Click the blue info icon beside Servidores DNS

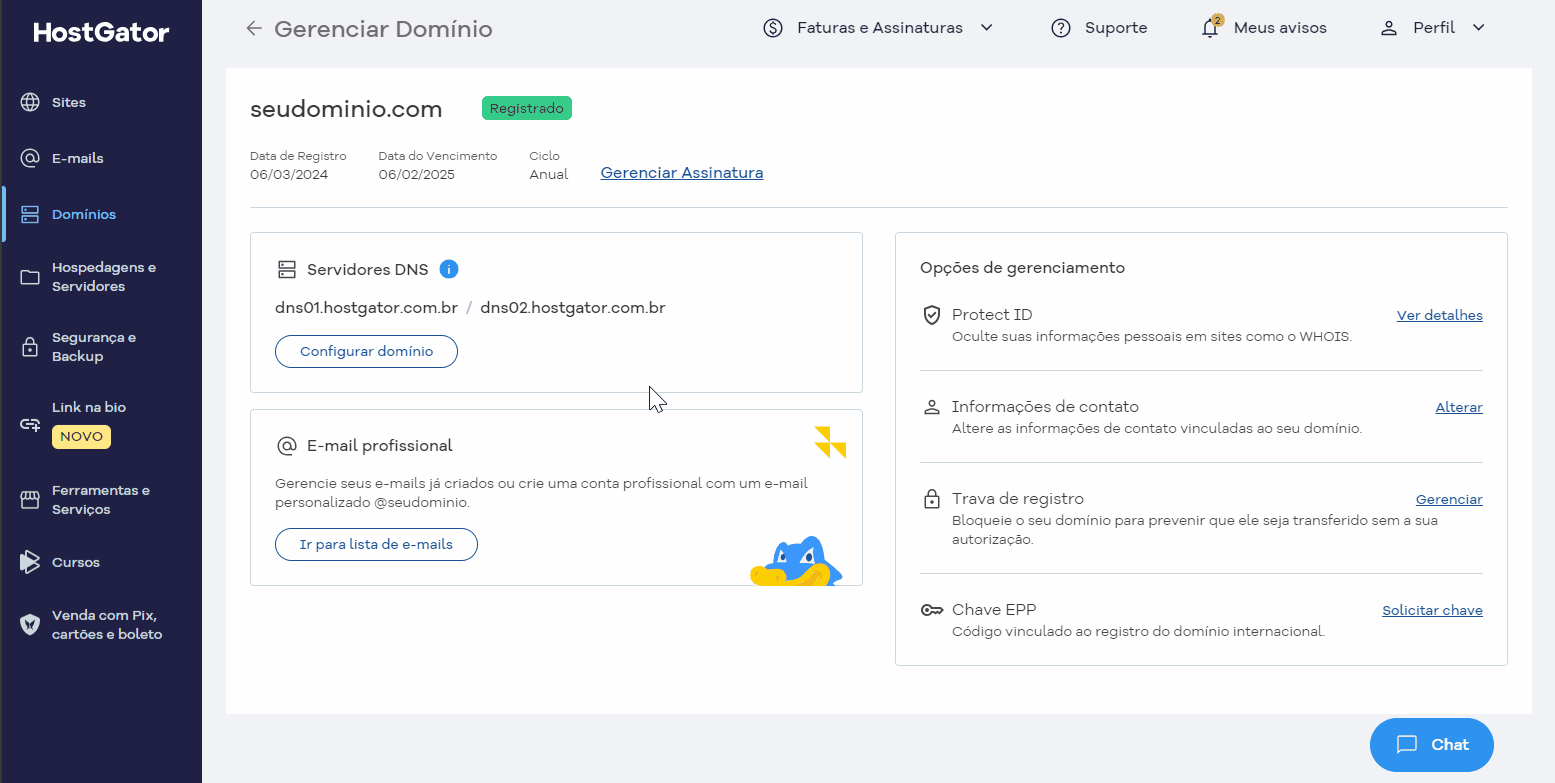[449, 269]
